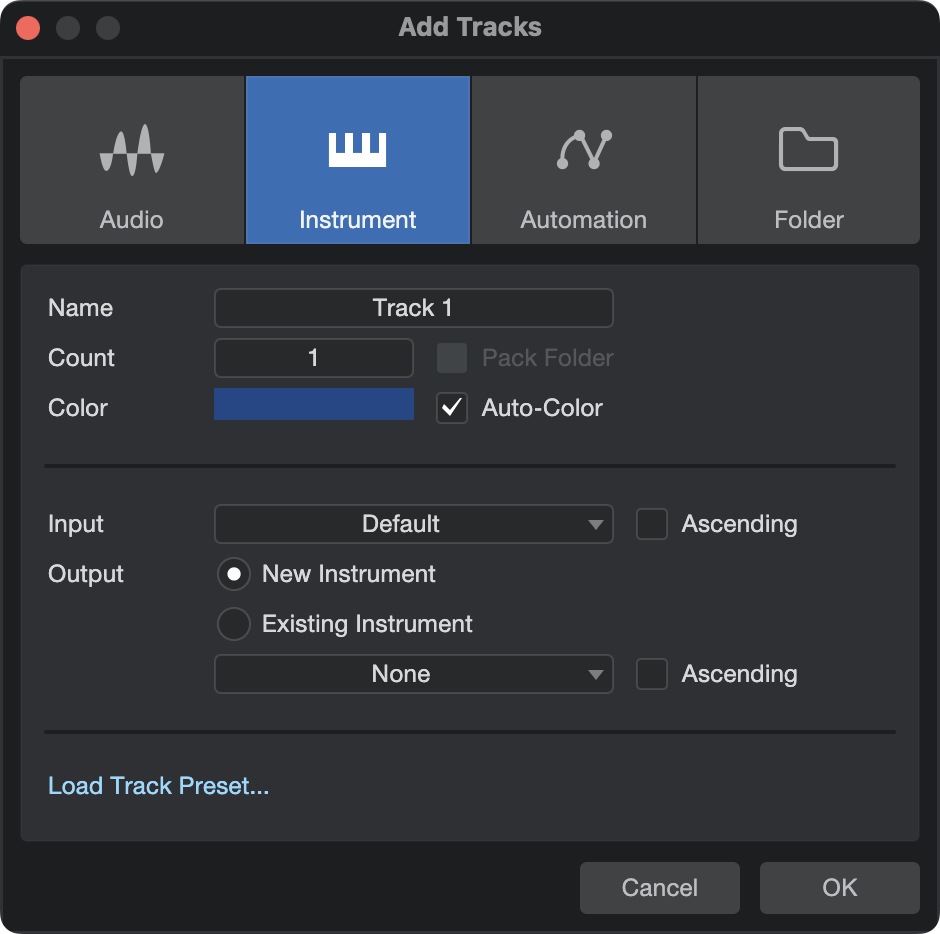Image resolution: width=940 pixels, height=934 pixels.
Task: Select the Audio waveform icon
Action: tap(132, 150)
